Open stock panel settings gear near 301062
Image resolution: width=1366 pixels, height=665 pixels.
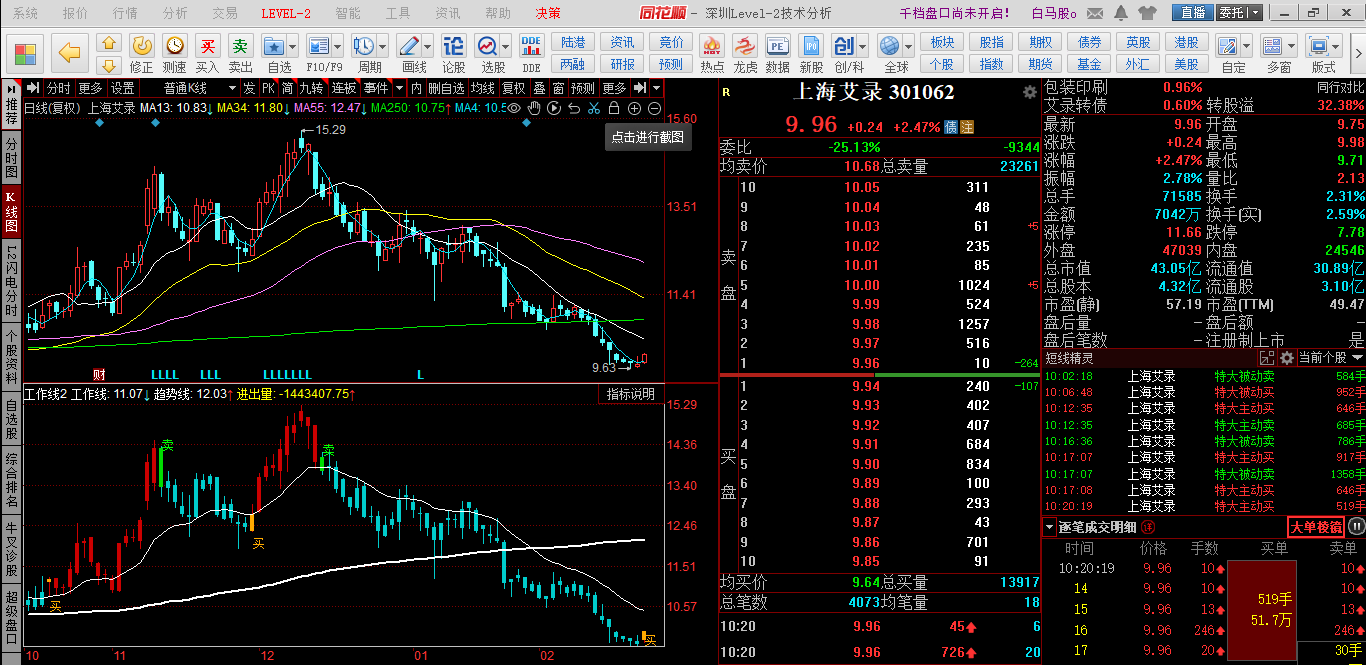point(1030,92)
